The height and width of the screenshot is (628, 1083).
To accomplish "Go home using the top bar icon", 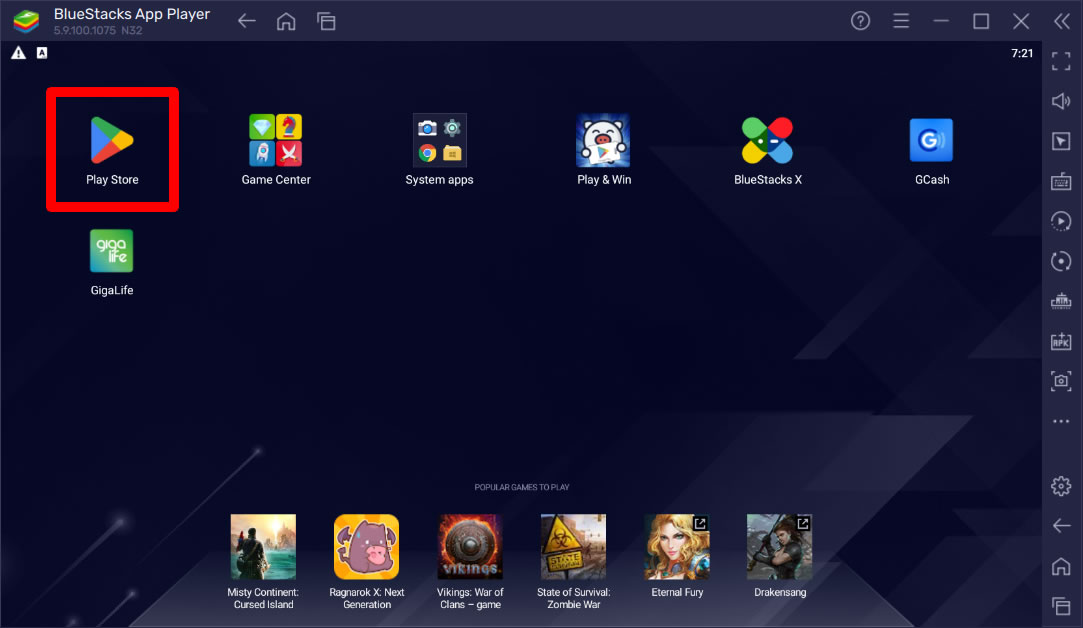I will tap(286, 21).
